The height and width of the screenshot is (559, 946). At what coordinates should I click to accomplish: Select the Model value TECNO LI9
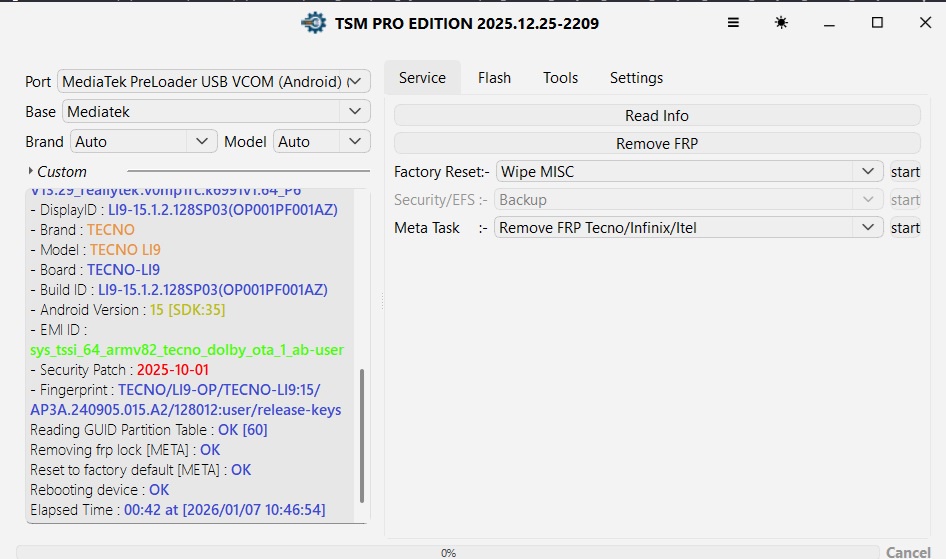tap(125, 250)
